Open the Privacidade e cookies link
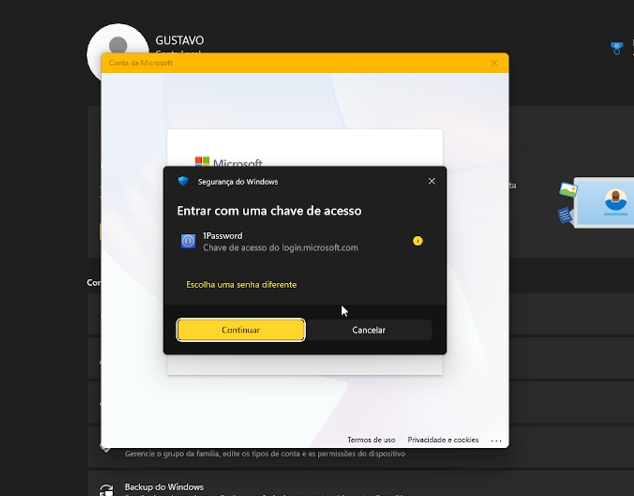Image resolution: width=634 pixels, height=496 pixels. pyautogui.click(x=443, y=440)
